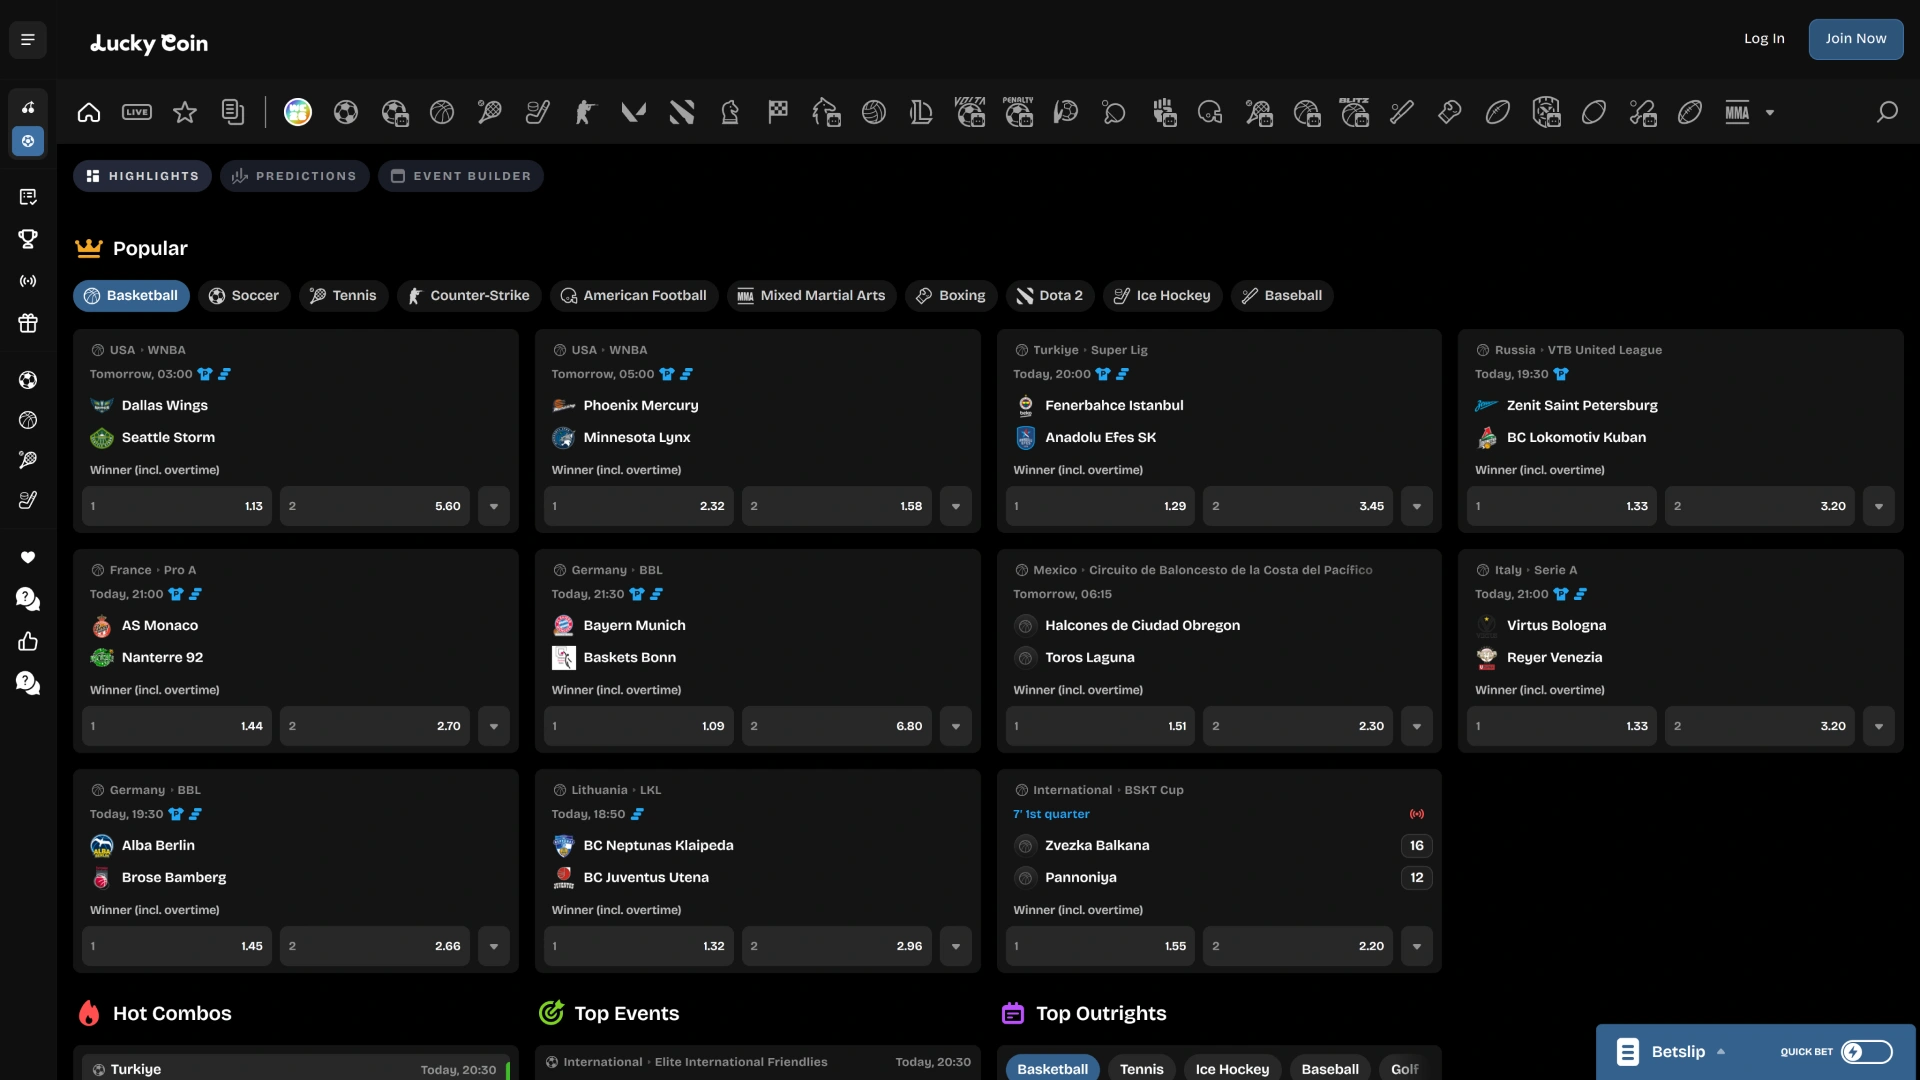Open the LIVE events icon
This screenshot has height=1080, width=1920.
tap(137, 113)
